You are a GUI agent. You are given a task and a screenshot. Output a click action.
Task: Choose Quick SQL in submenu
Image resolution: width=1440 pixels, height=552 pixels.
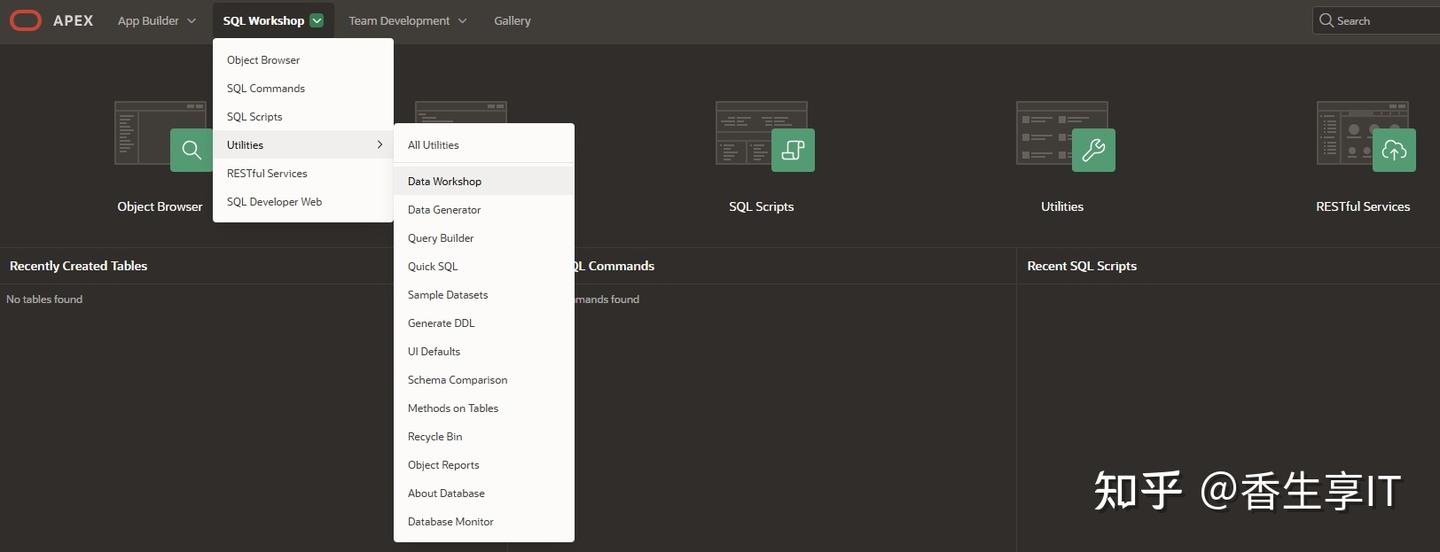pyautogui.click(x=484, y=266)
